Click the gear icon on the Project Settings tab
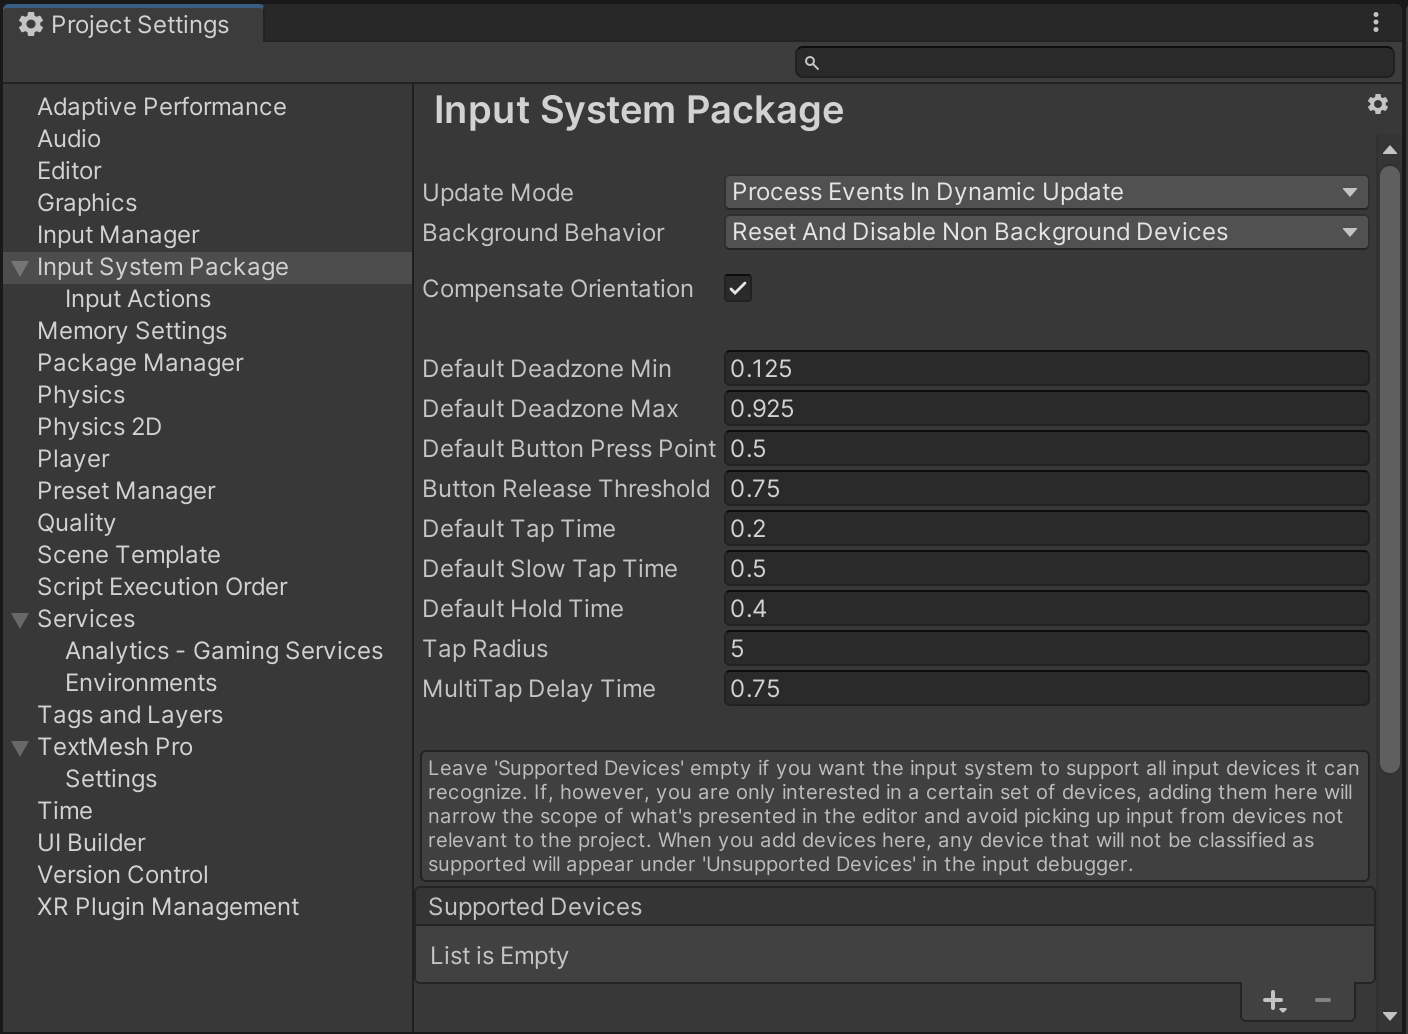Viewport: 1408px width, 1034px height. coord(31,22)
